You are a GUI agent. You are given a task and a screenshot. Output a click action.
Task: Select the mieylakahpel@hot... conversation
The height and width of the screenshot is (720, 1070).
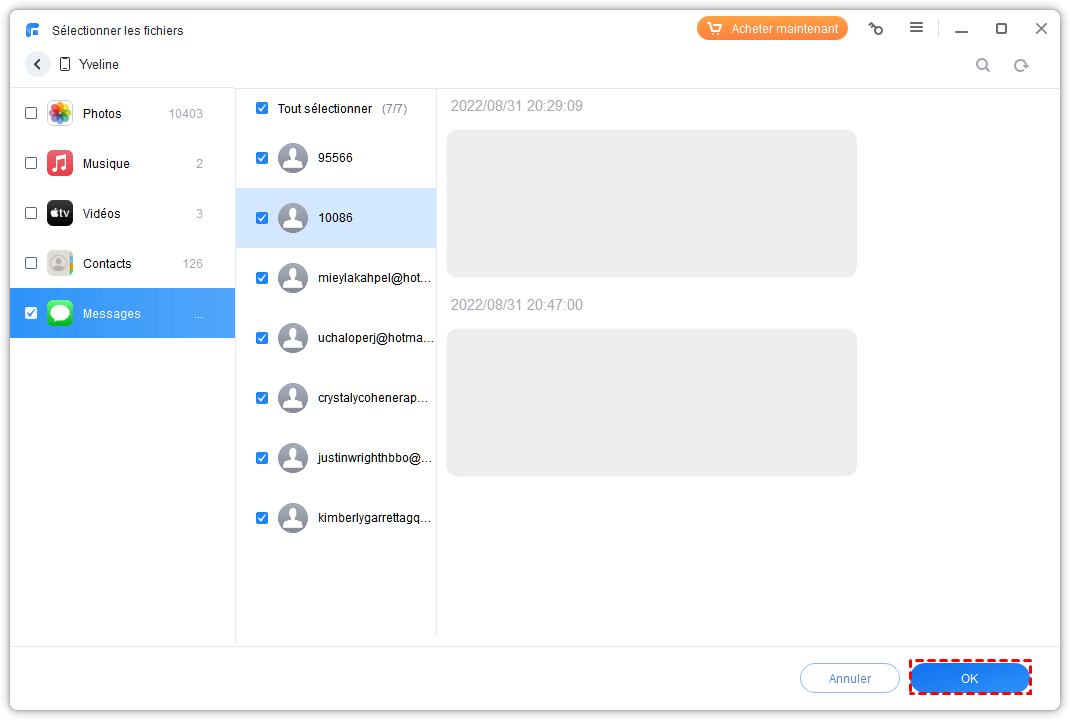pos(374,278)
